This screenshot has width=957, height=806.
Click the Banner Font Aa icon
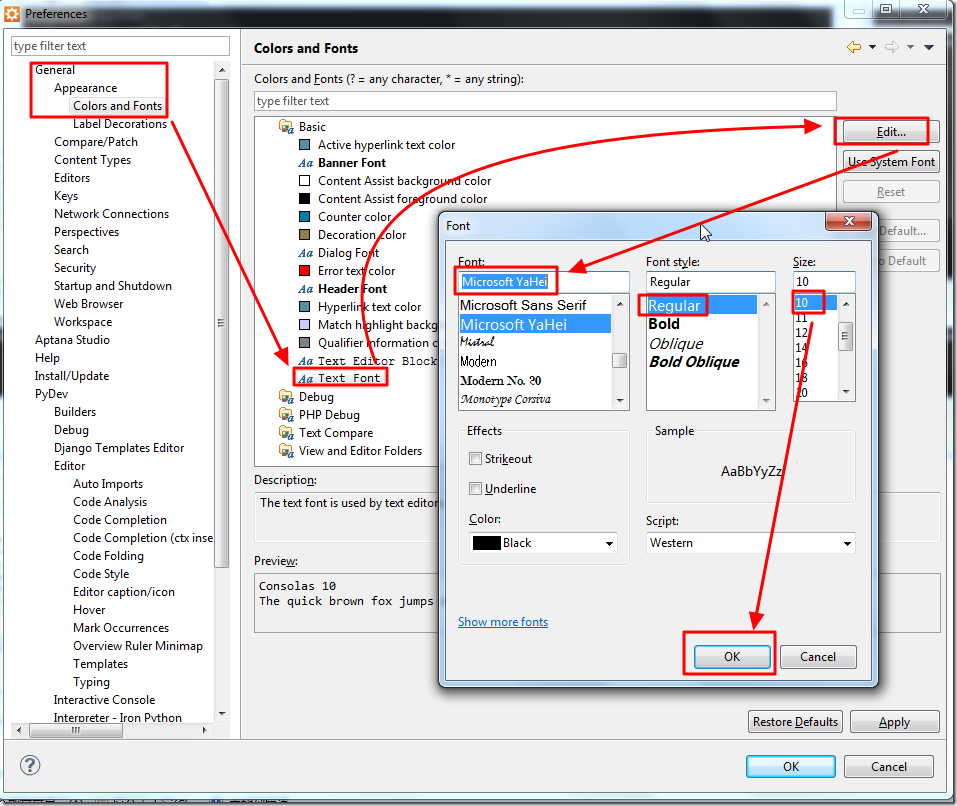pyautogui.click(x=305, y=163)
